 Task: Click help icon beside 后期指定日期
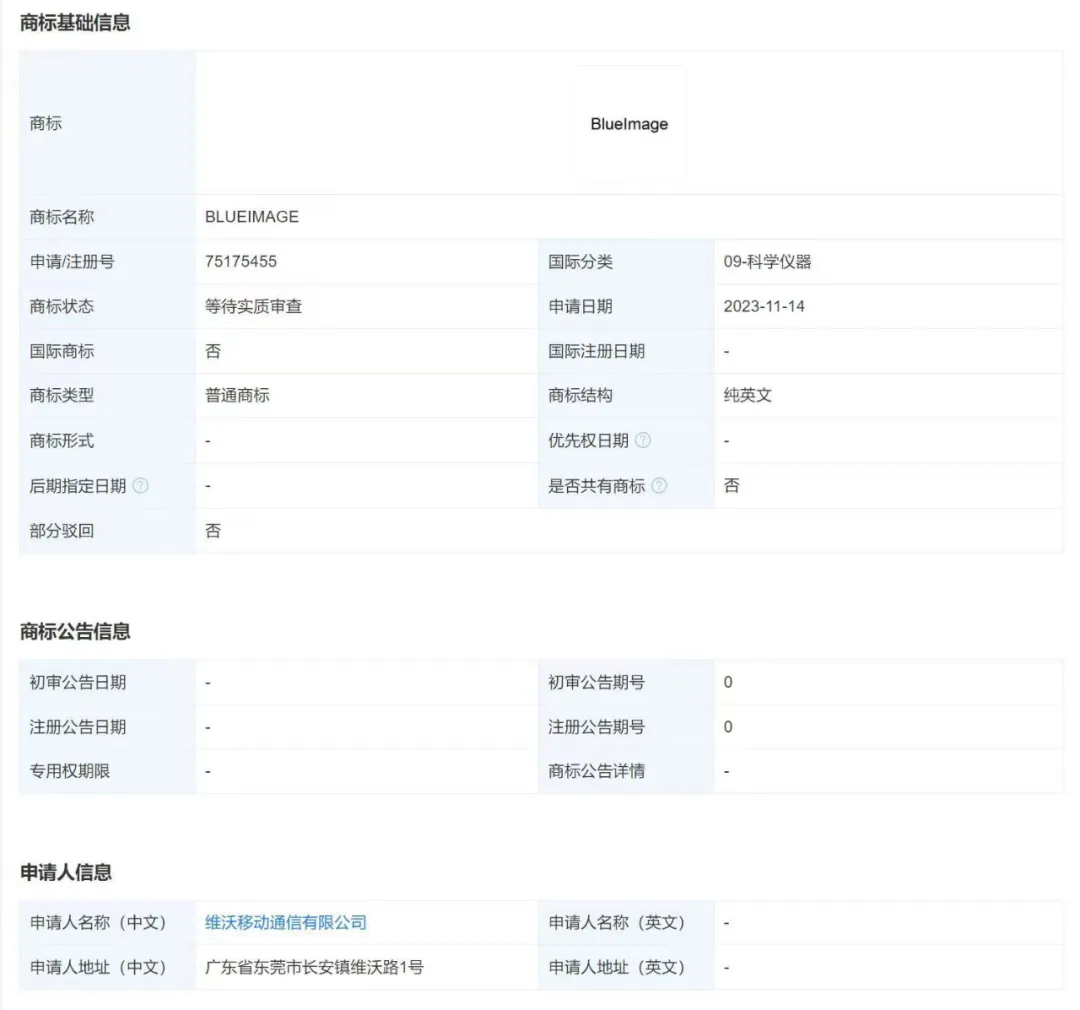tap(141, 486)
